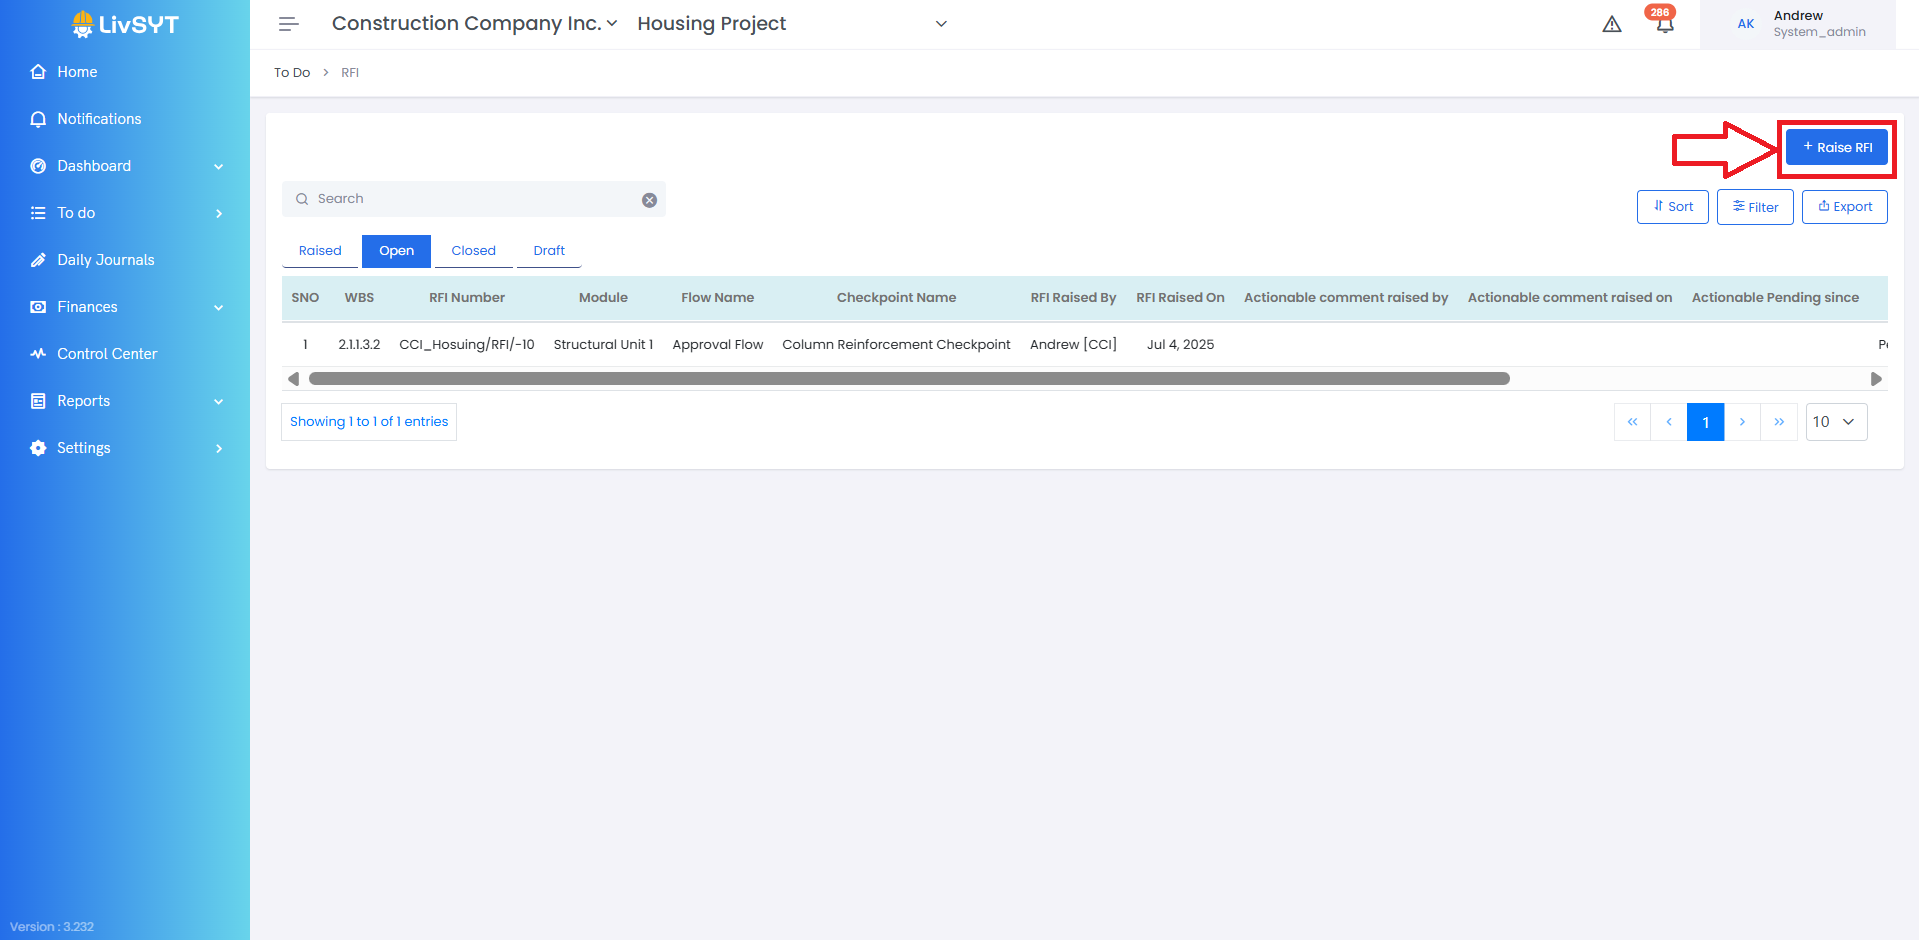This screenshot has height=940, width=1919.
Task: Click the Finances money icon
Action: (x=38, y=307)
